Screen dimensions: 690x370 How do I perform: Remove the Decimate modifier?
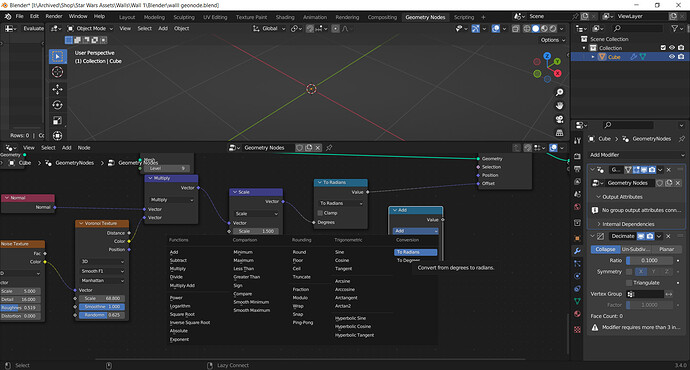668,236
